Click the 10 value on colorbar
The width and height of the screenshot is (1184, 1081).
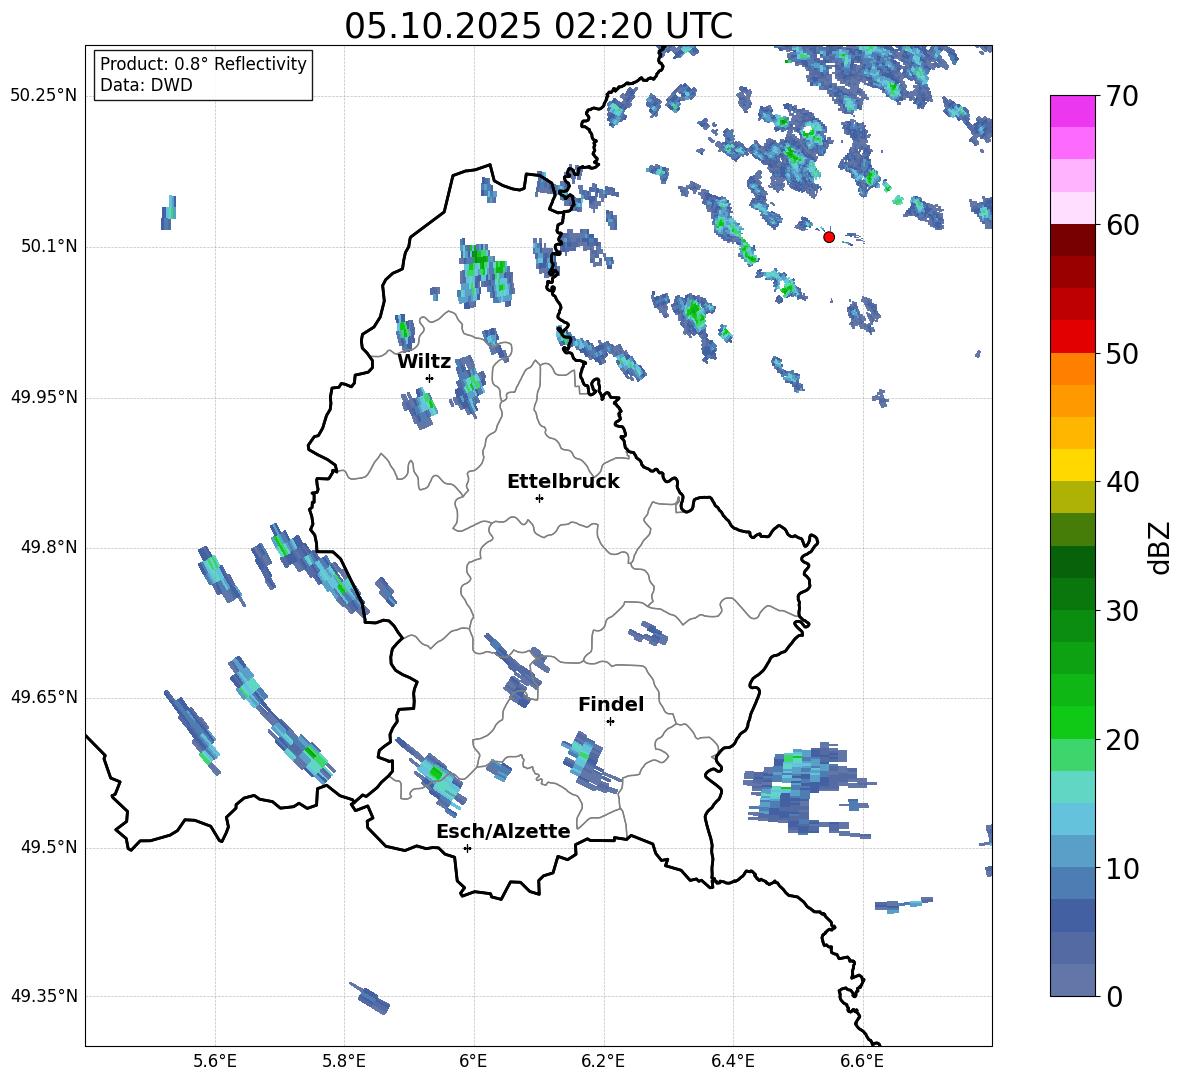point(1122,868)
